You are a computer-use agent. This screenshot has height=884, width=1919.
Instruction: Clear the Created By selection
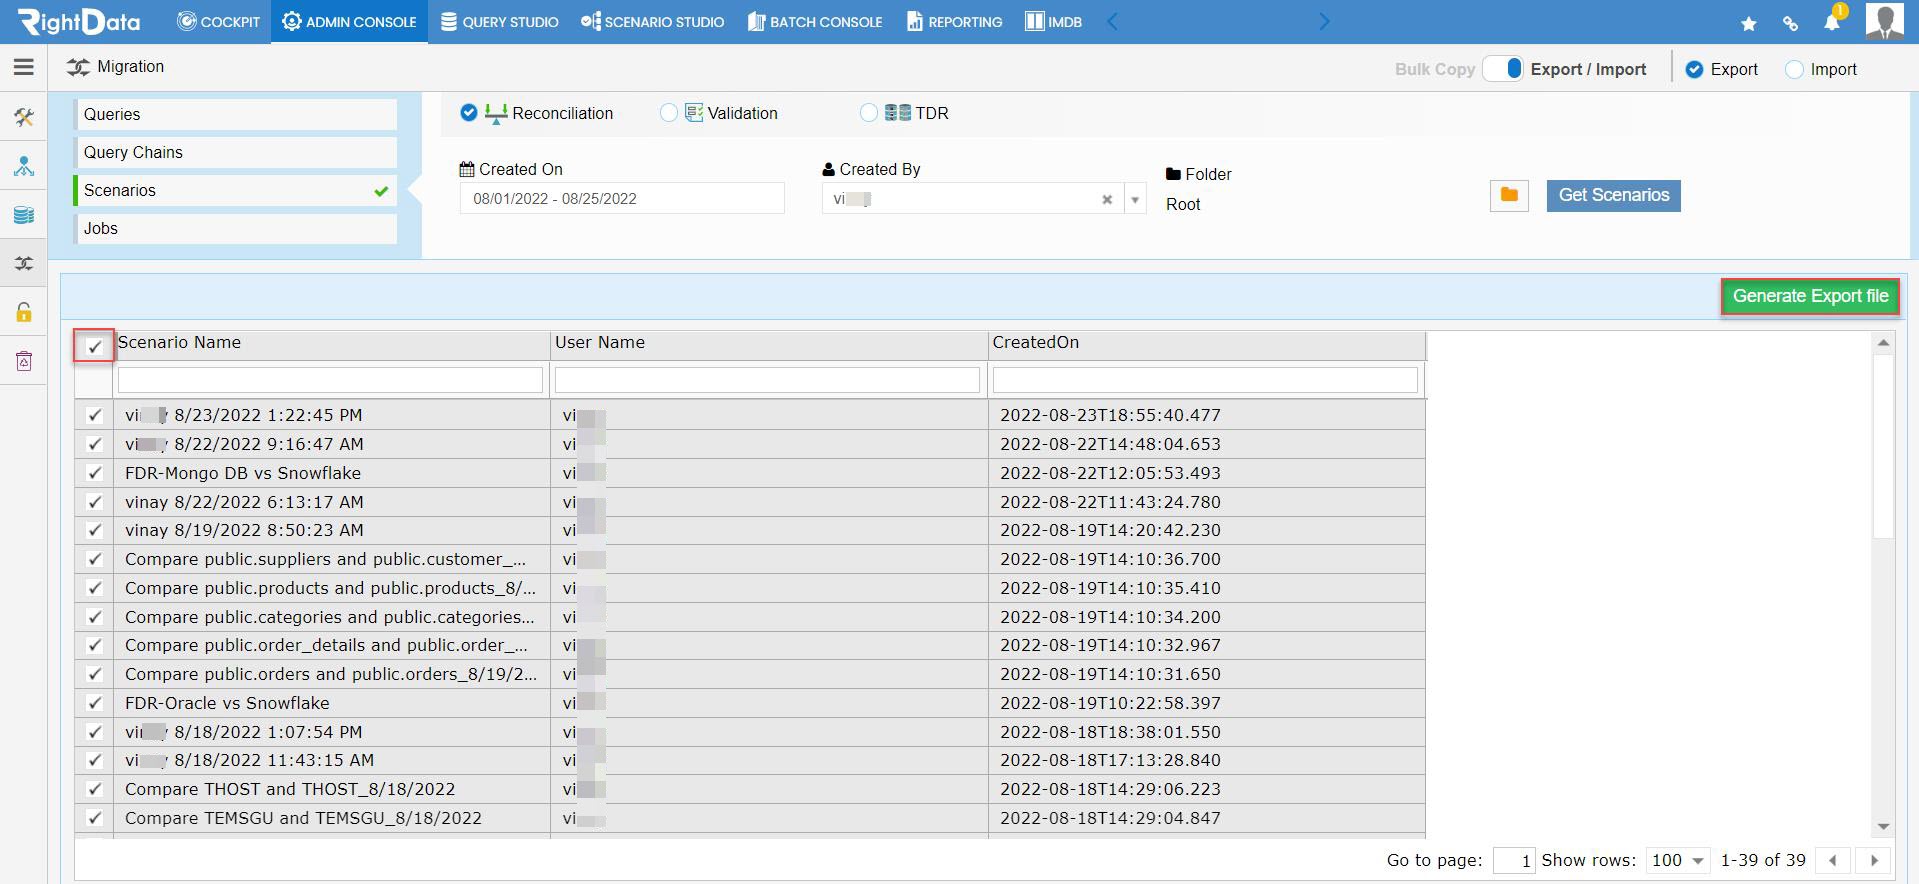(x=1107, y=199)
